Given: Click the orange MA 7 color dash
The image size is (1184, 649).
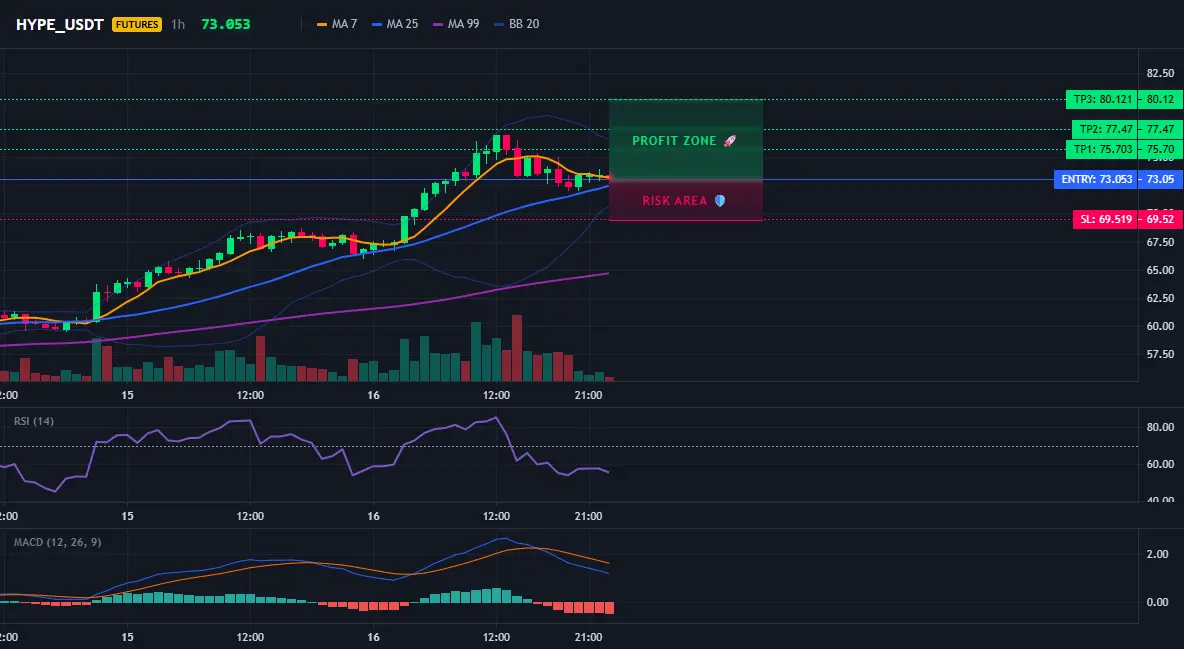Looking at the screenshot, I should (322, 24).
